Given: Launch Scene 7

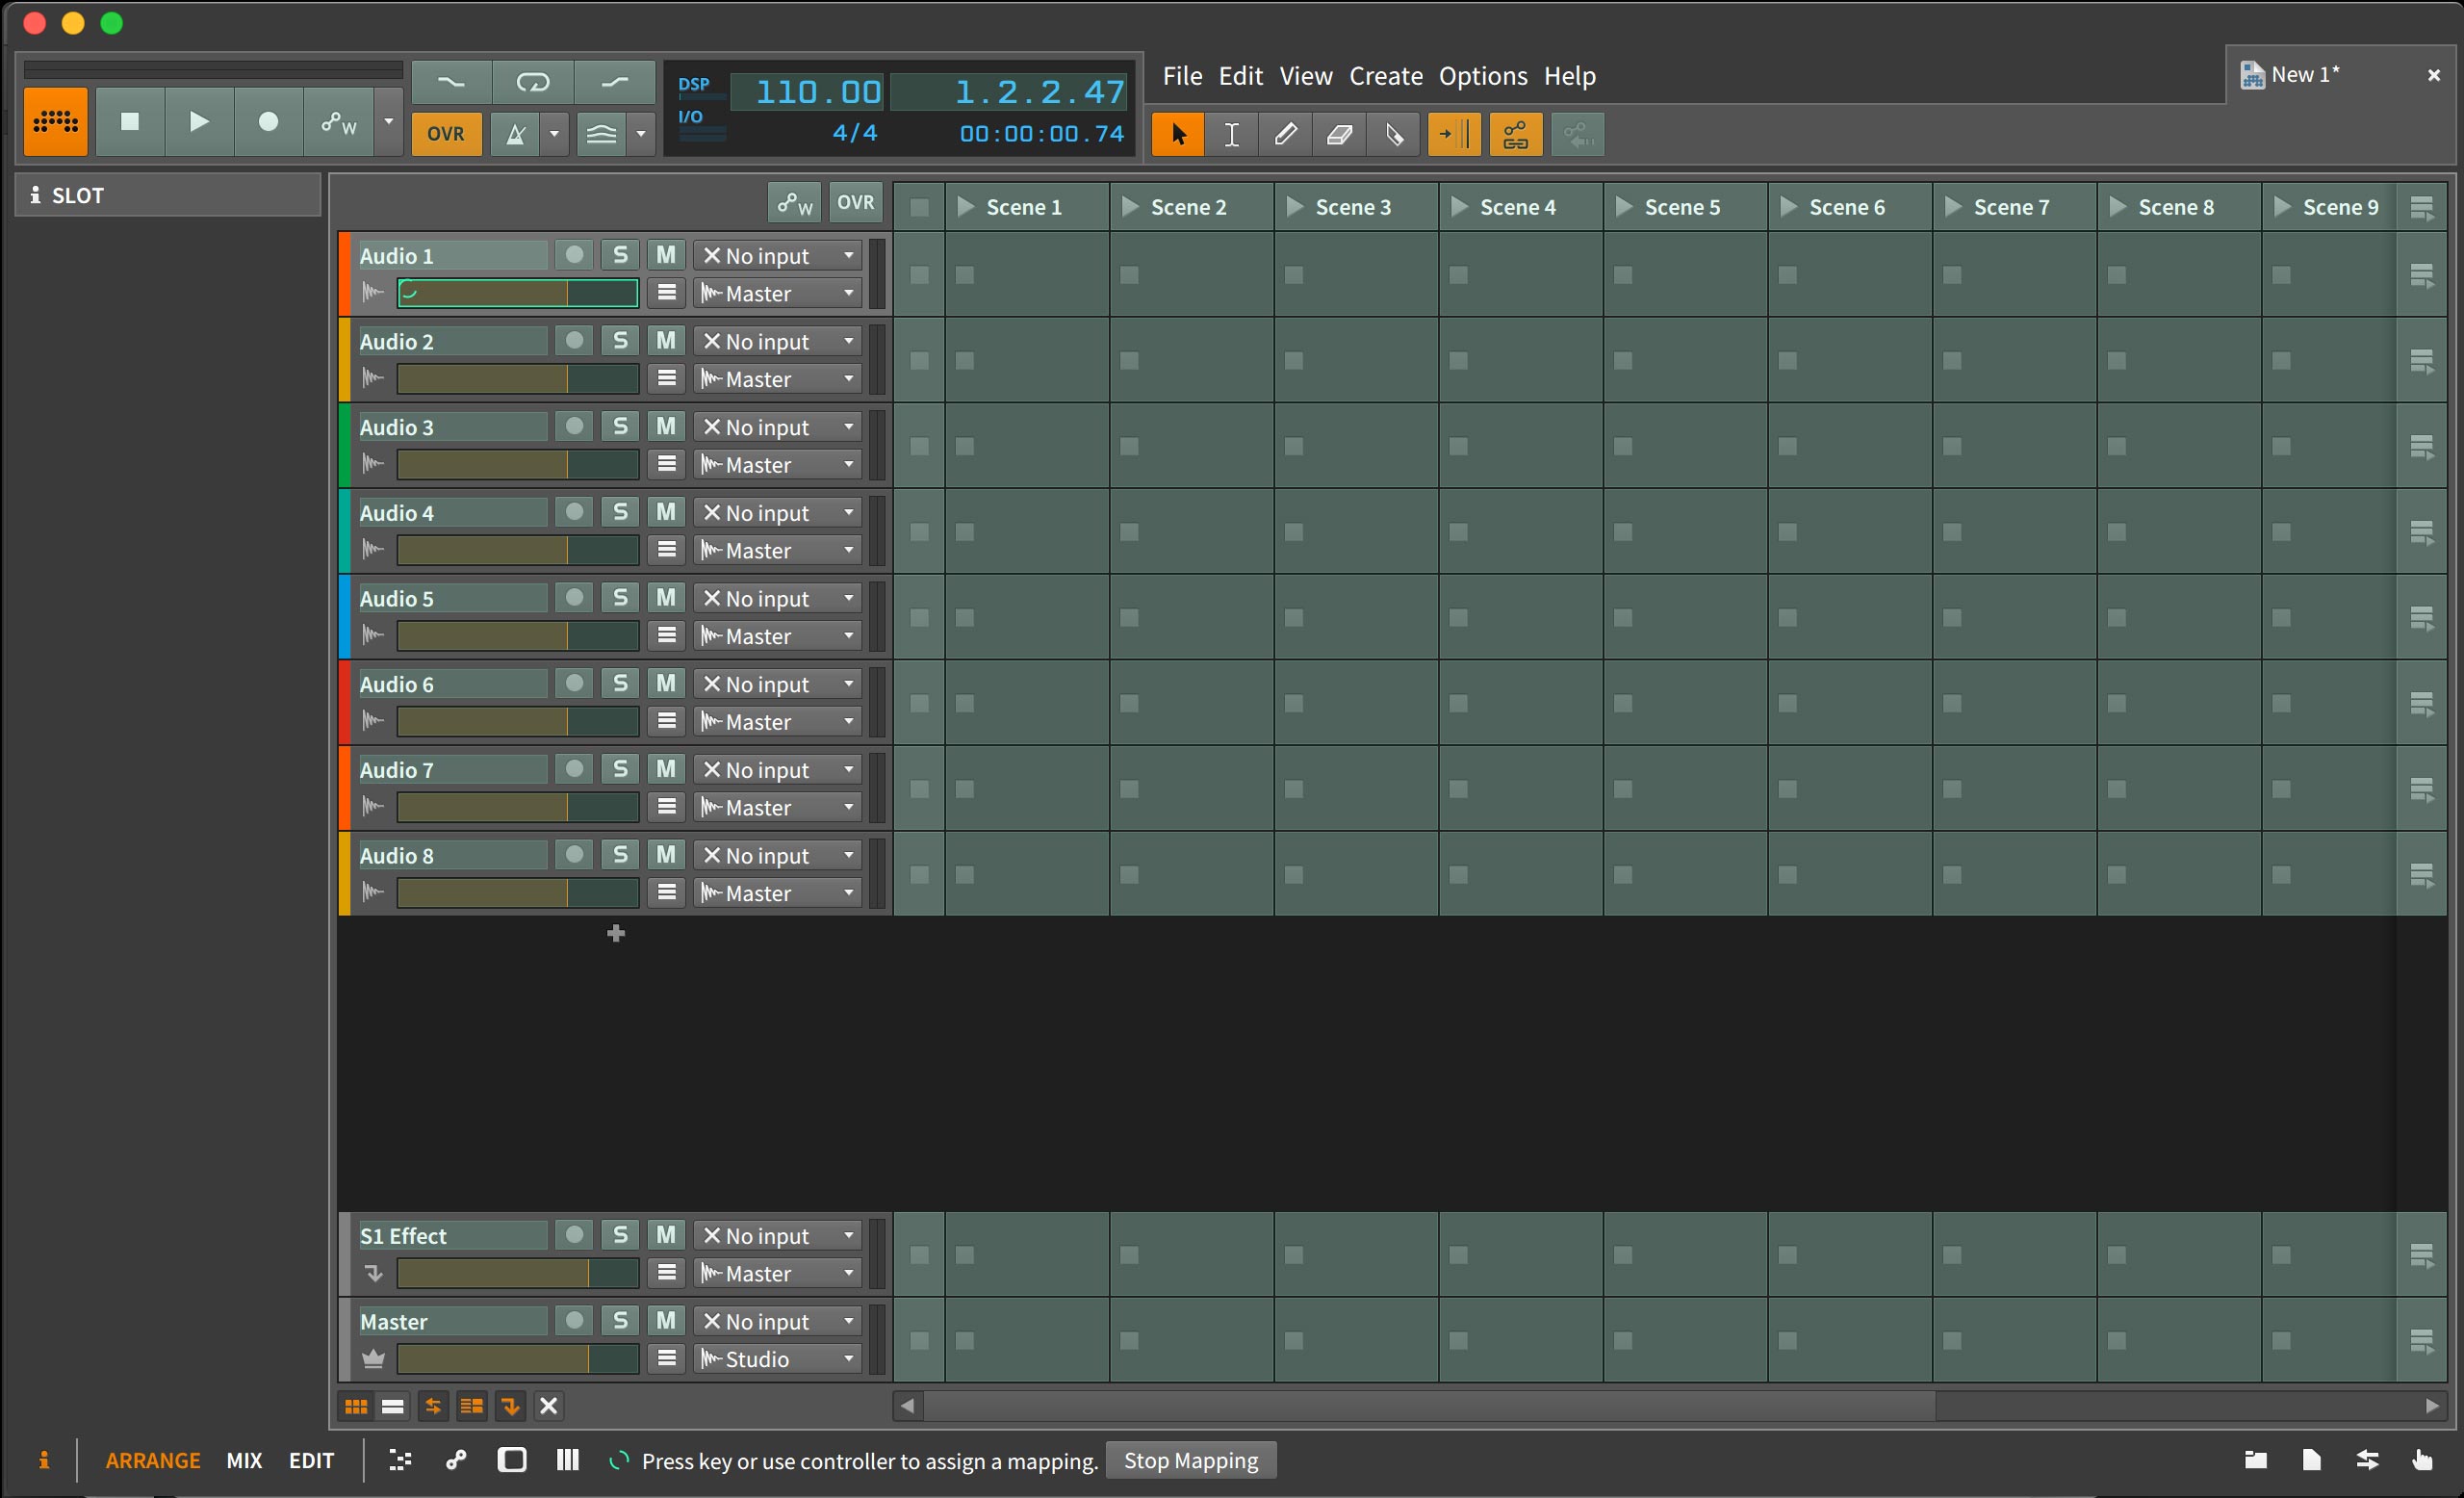Looking at the screenshot, I should tap(1954, 207).
